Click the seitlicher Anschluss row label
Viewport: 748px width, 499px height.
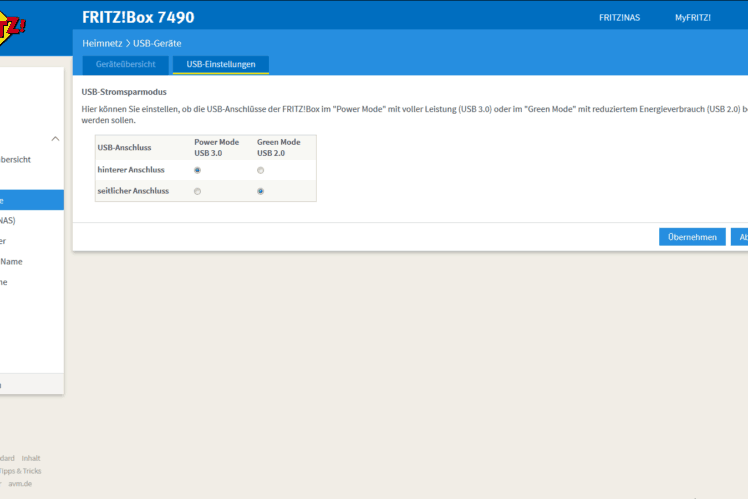point(133,191)
